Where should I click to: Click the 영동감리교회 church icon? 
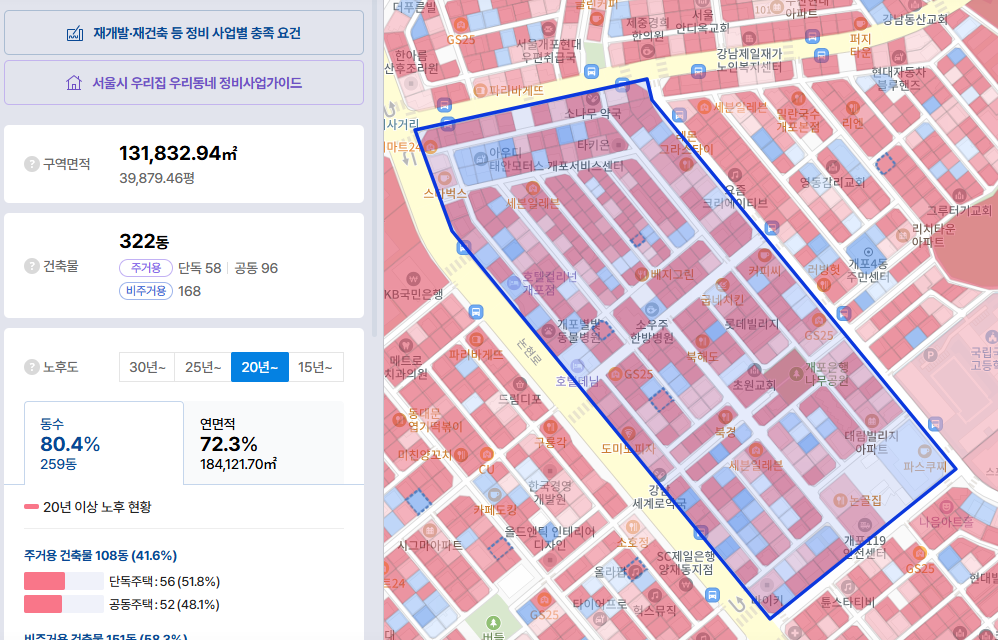point(832,167)
